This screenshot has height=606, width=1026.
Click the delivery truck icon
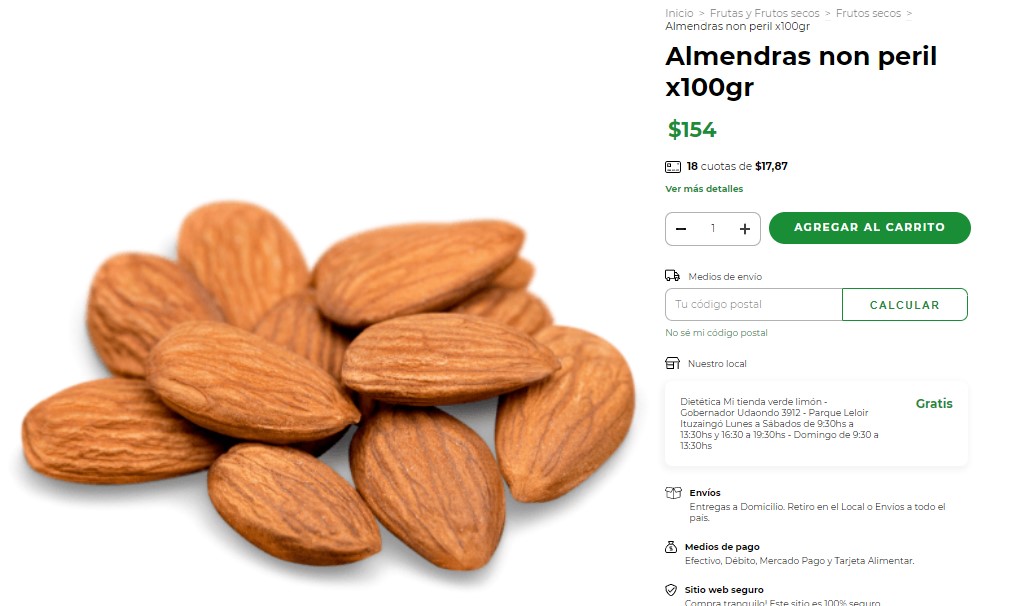pos(672,276)
